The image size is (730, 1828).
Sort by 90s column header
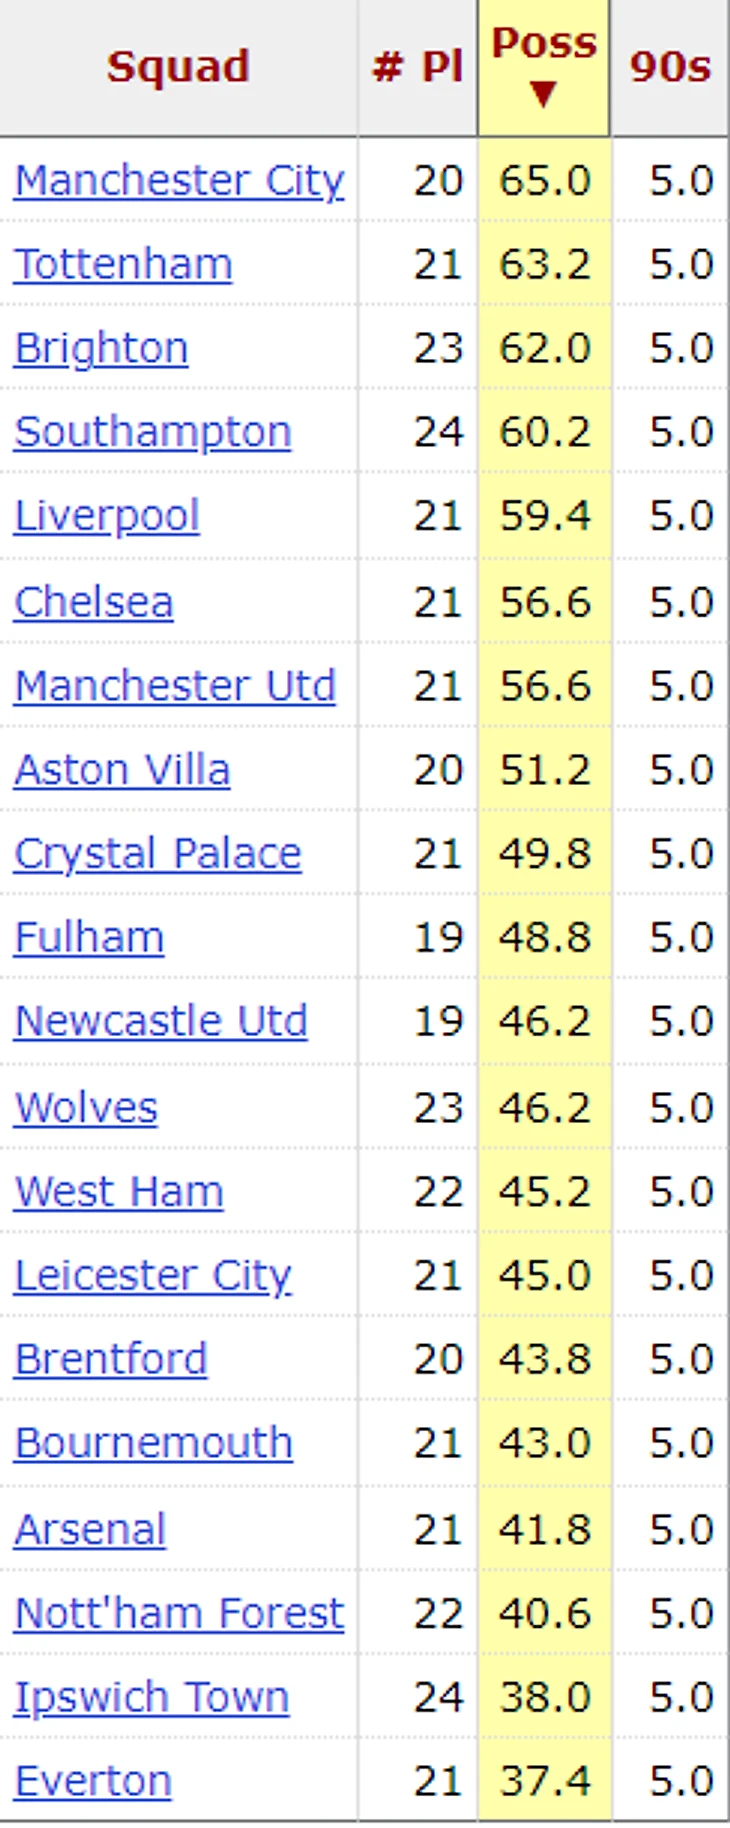point(670,67)
